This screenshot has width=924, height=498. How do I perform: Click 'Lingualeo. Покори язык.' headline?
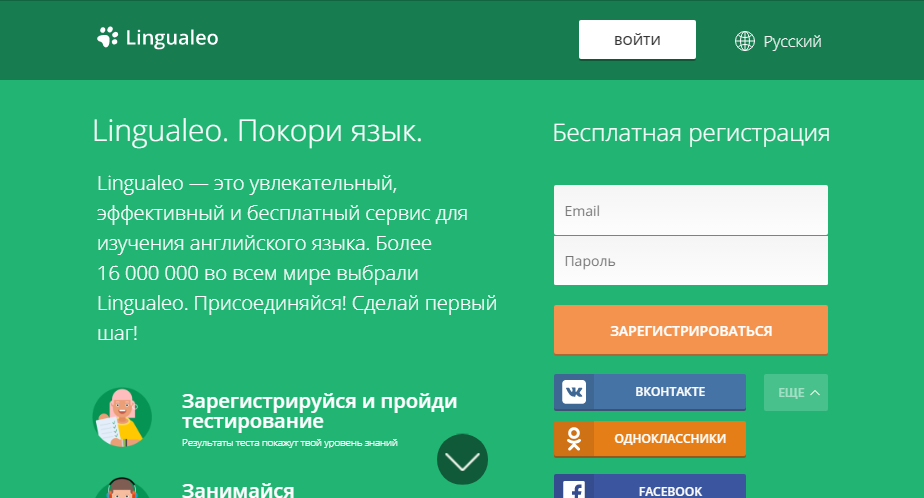click(257, 131)
